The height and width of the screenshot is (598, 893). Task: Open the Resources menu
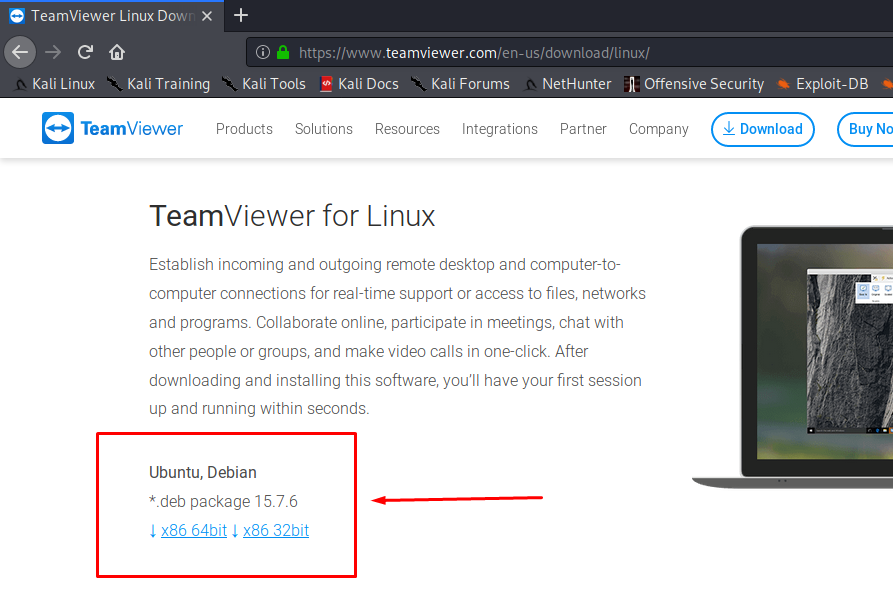(407, 129)
